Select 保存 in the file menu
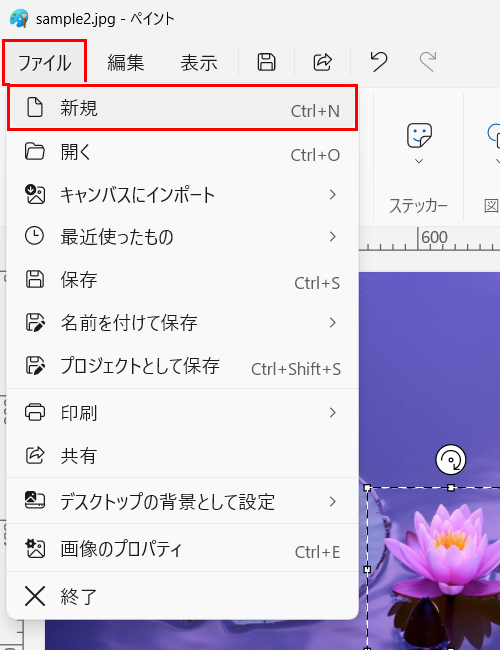500x650 pixels. coord(182,280)
